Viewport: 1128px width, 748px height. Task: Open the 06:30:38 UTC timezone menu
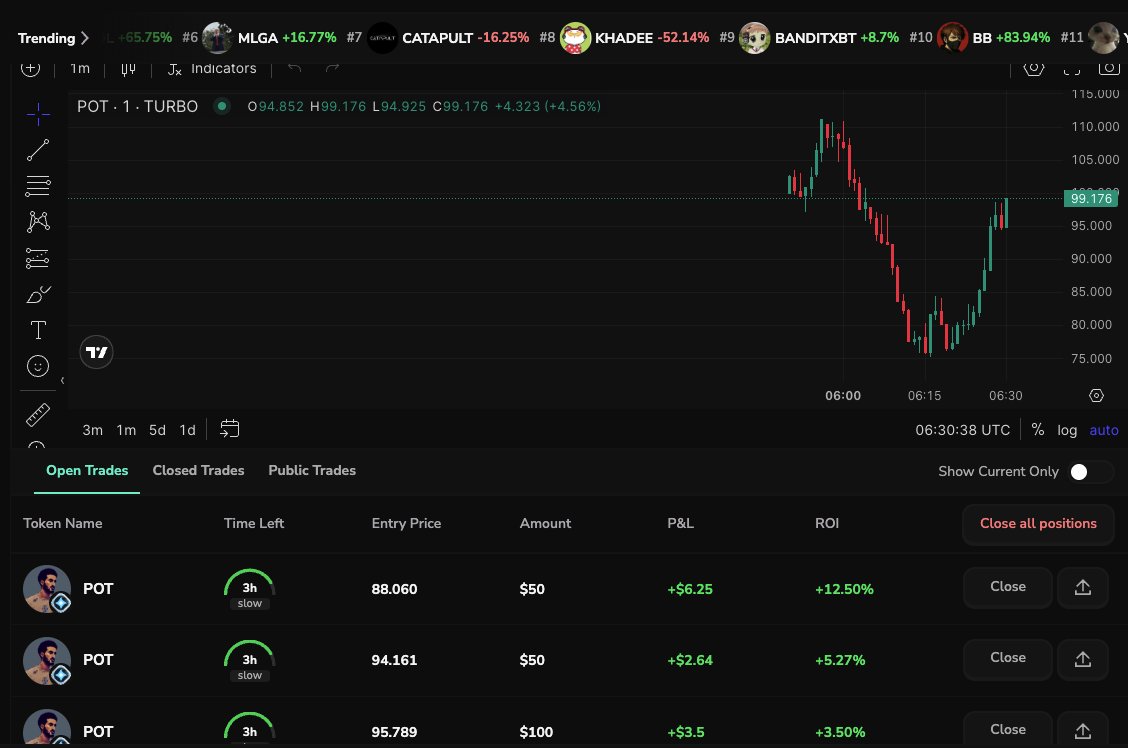(x=963, y=430)
